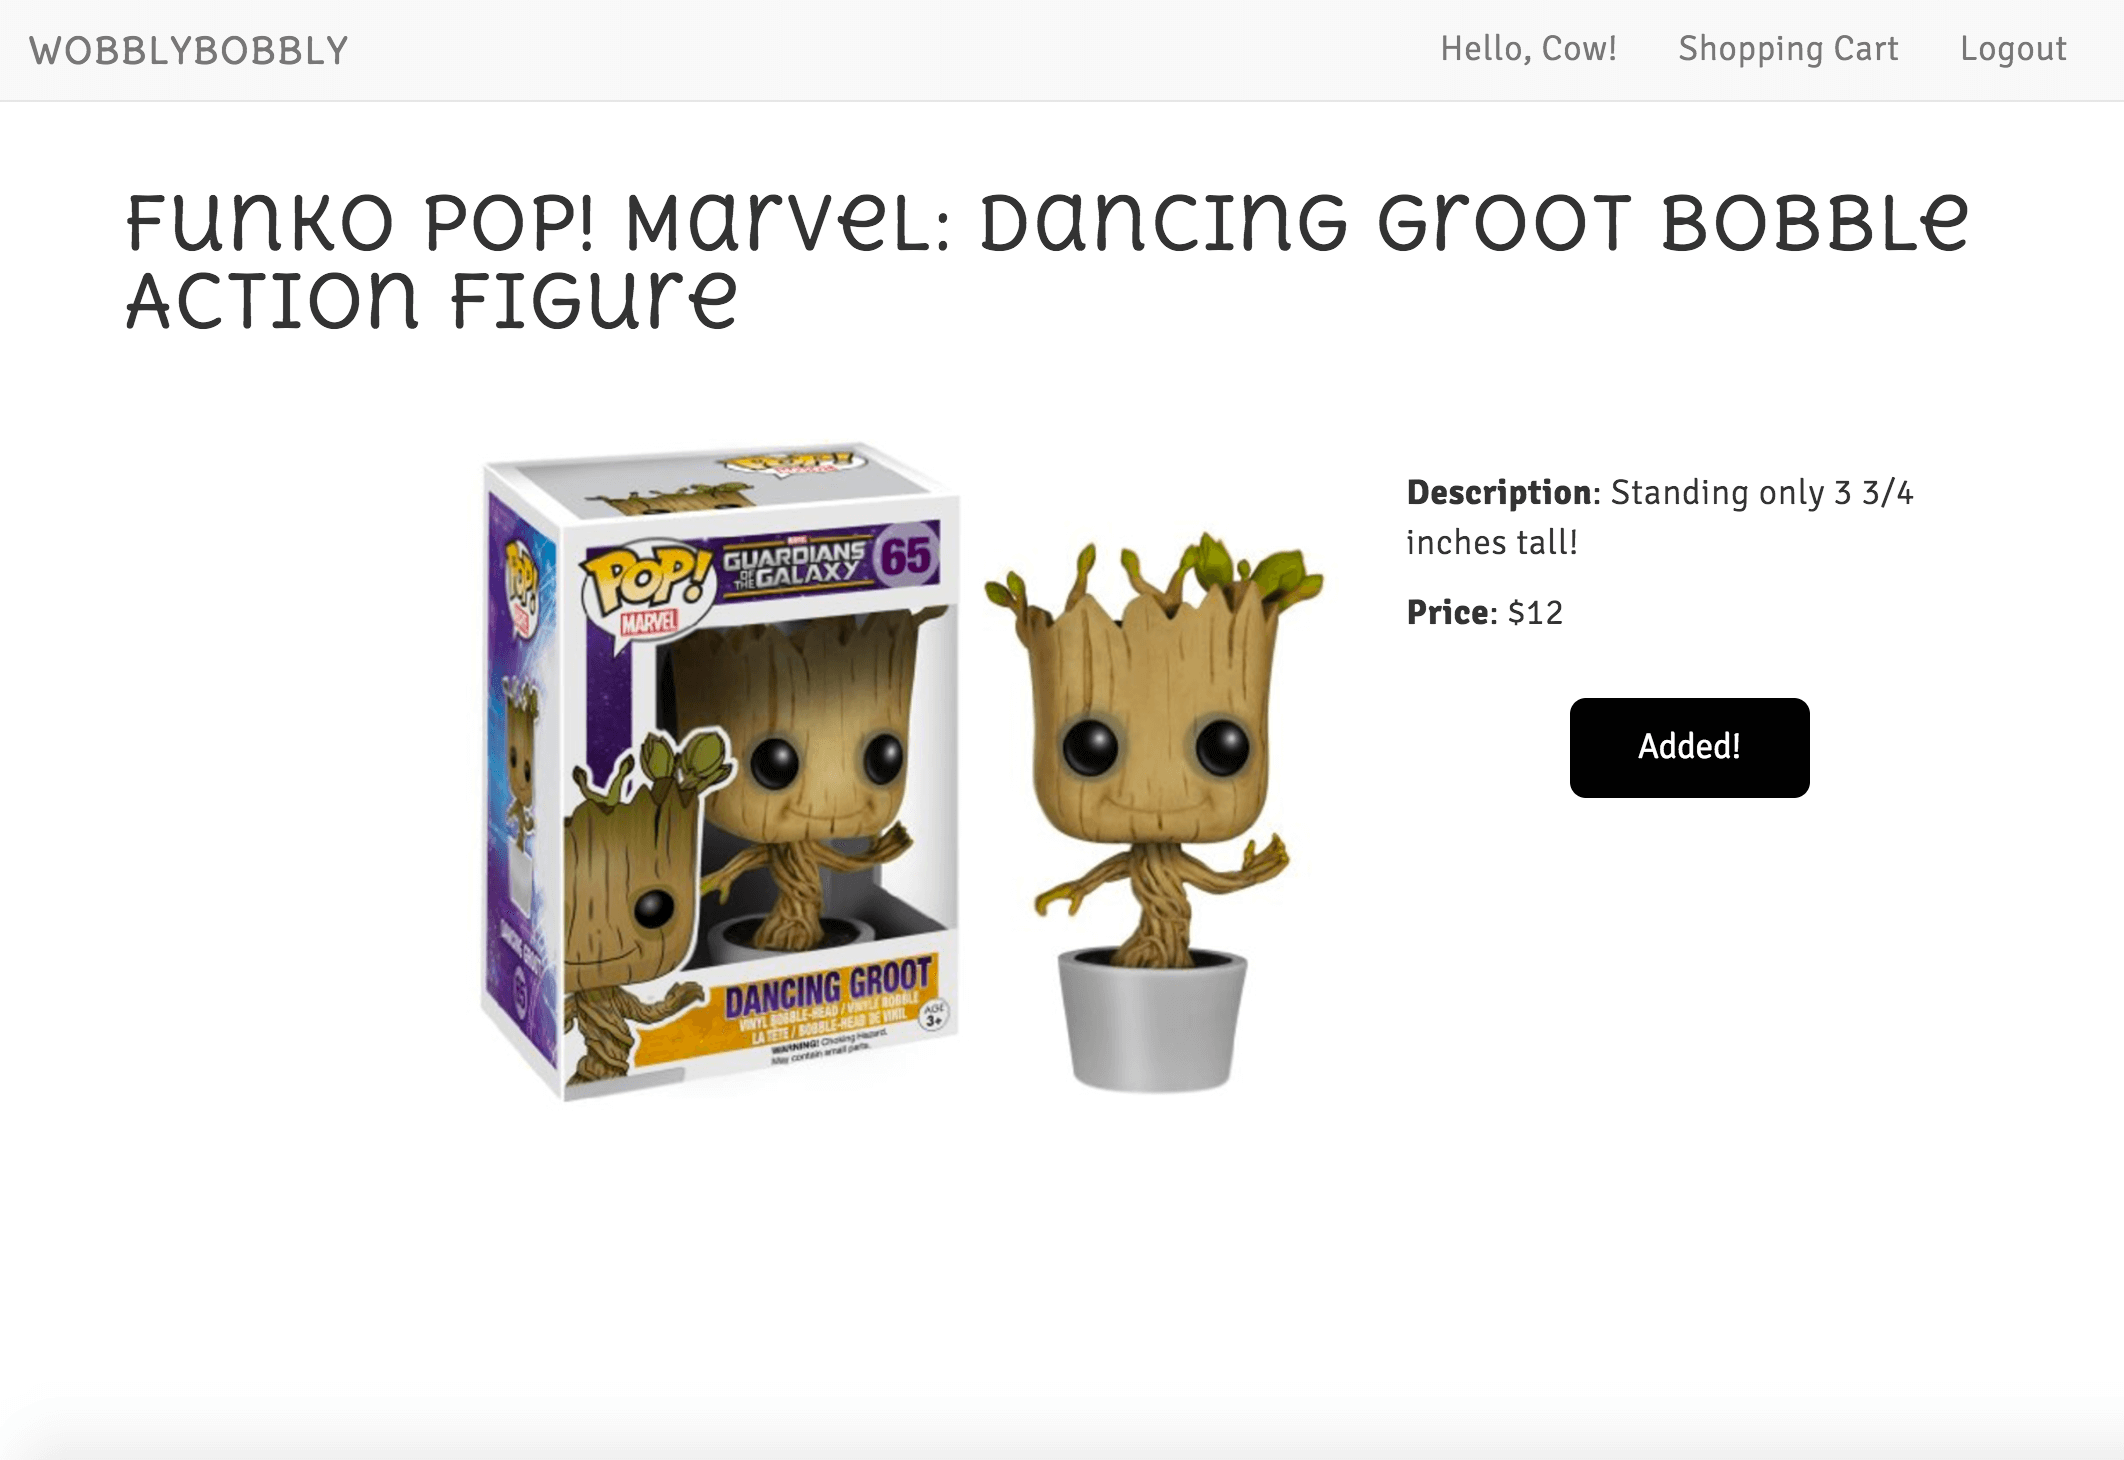Log out using the Logout link

point(2013,49)
